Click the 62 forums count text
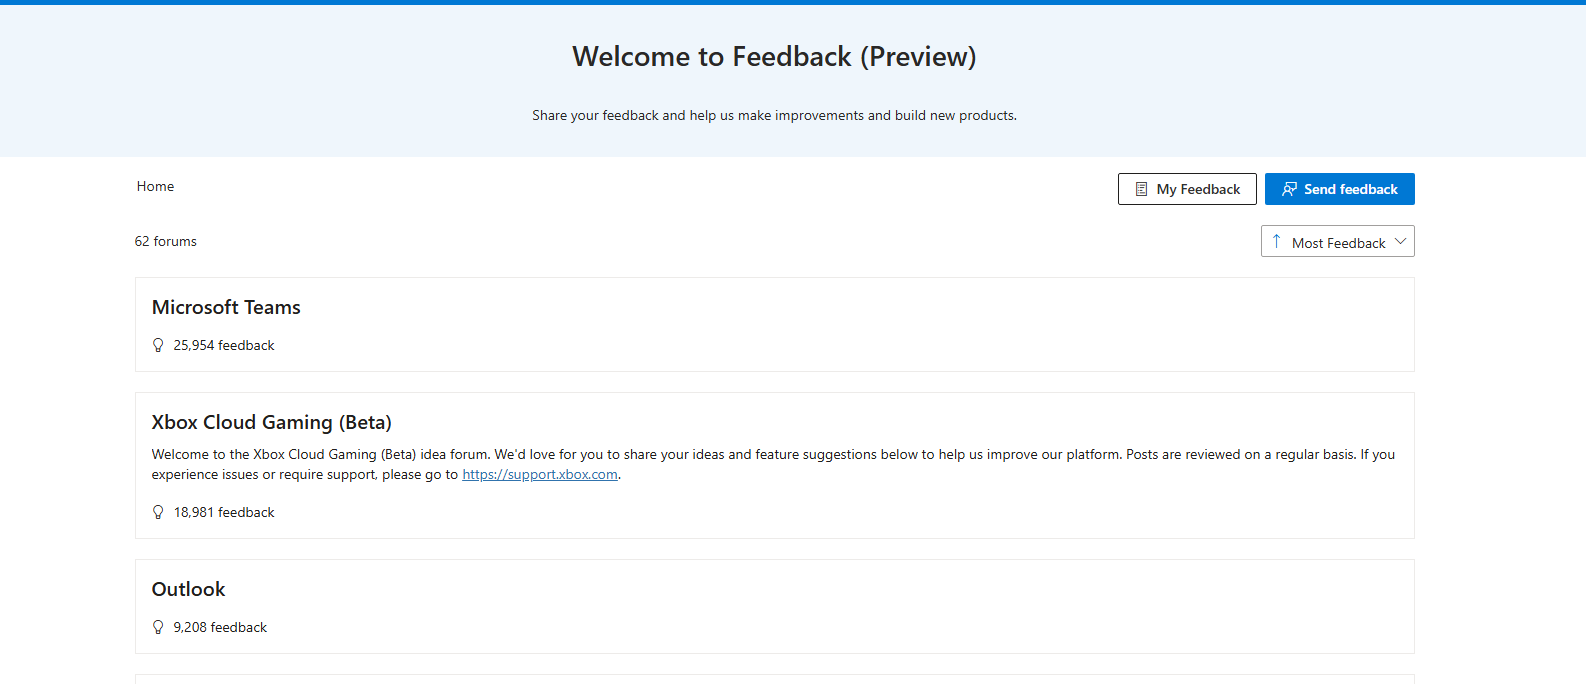 [166, 241]
